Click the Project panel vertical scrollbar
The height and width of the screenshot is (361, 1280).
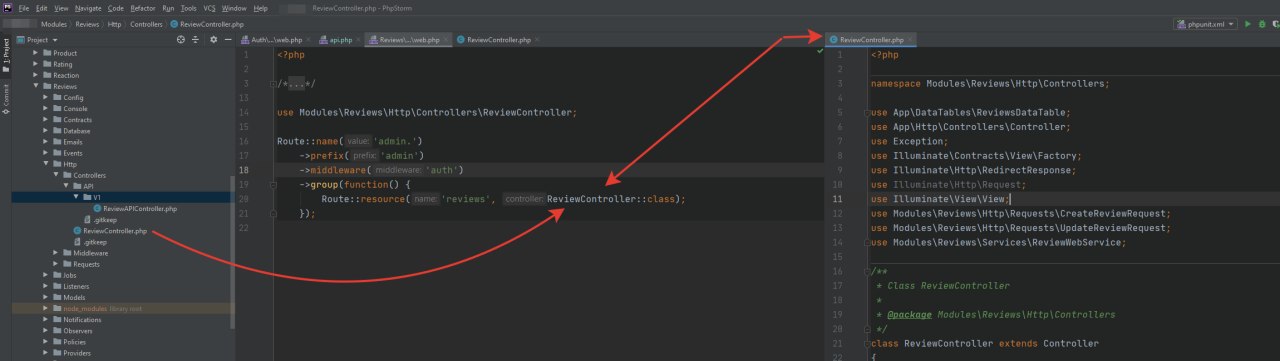coord(232,252)
